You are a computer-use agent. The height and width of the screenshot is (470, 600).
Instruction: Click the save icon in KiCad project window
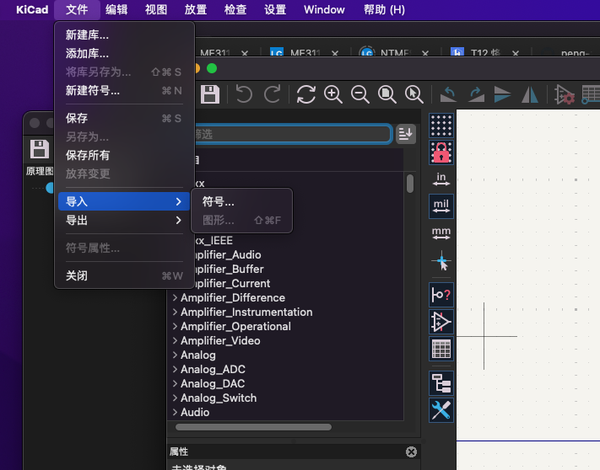point(39,149)
